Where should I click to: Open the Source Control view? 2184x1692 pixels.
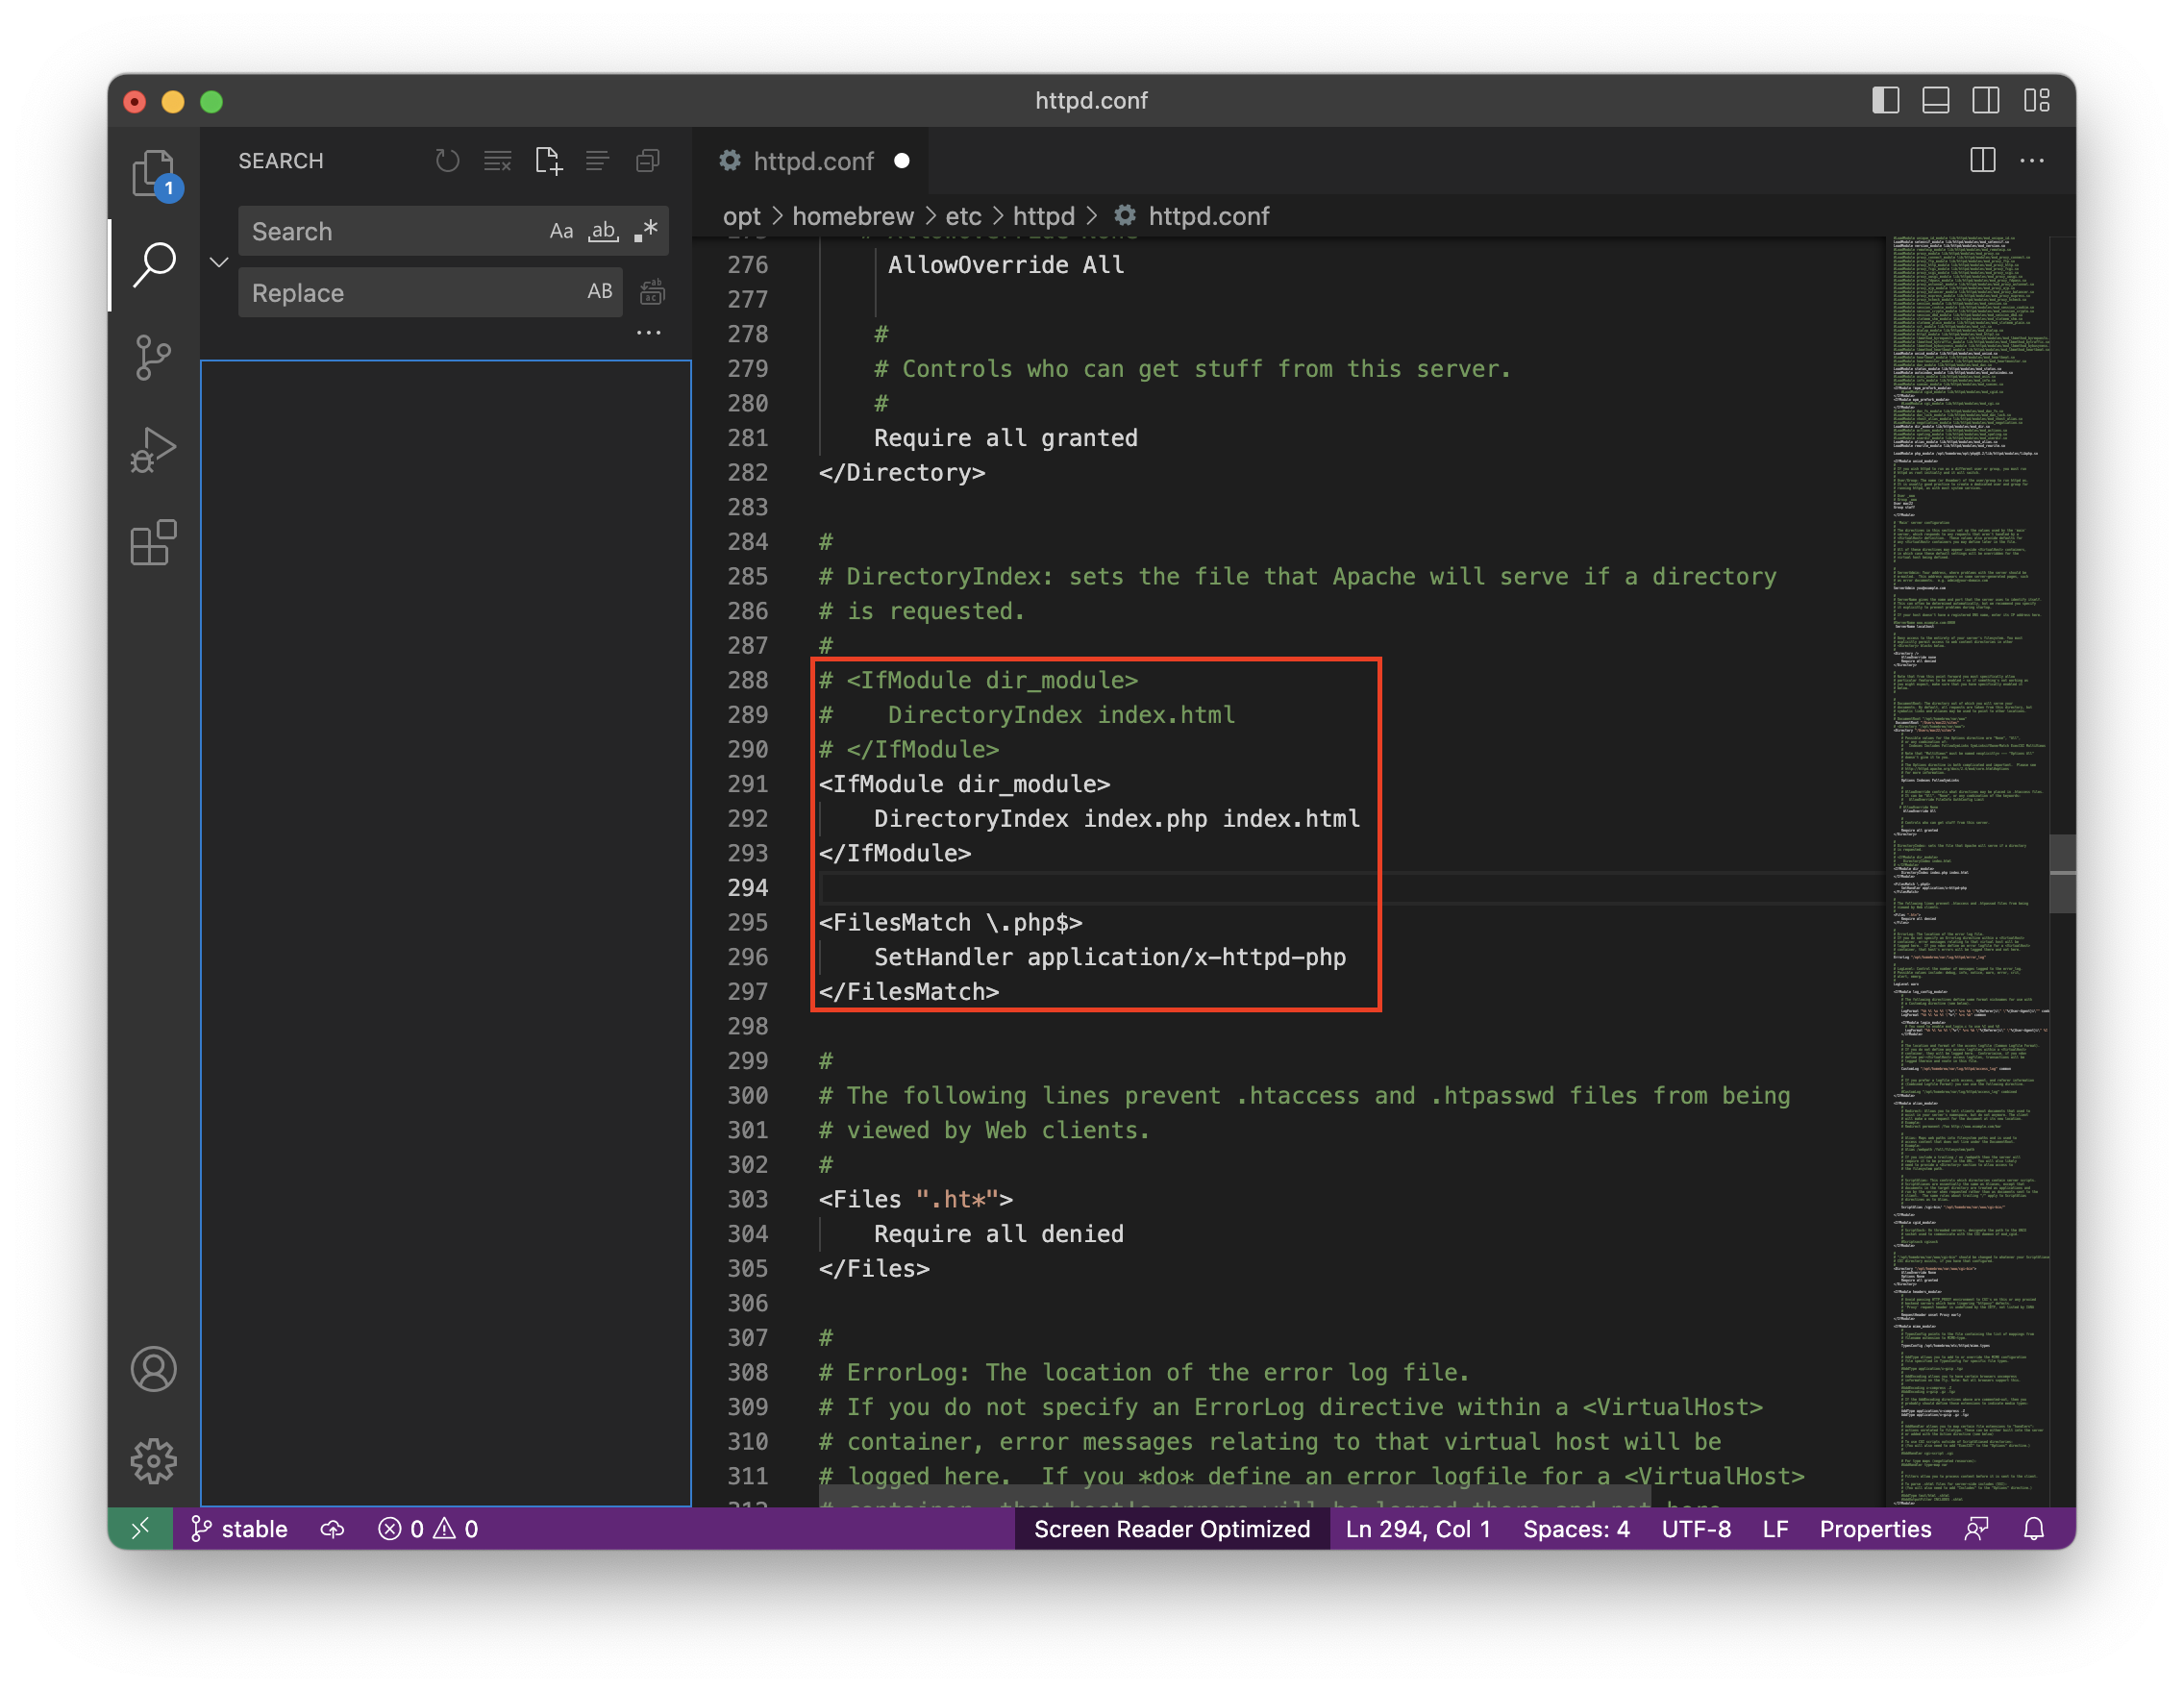pyautogui.click(x=153, y=357)
